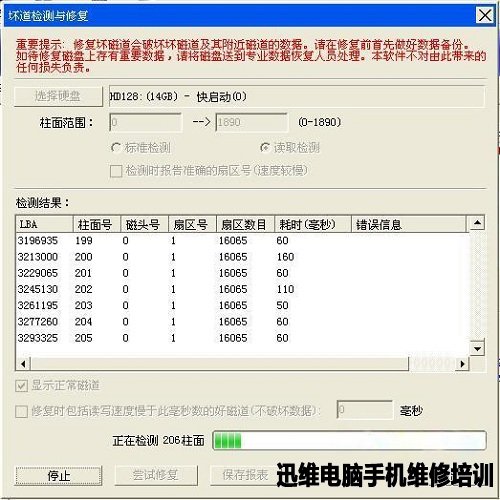This screenshot has height=500, width=500.
Task: Click the horizontal scroll right arrow
Action: [x=462, y=364]
